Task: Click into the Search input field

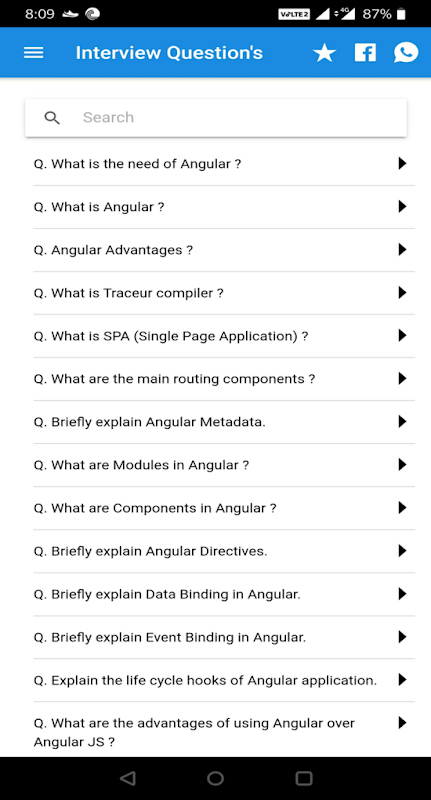Action: click(216, 118)
